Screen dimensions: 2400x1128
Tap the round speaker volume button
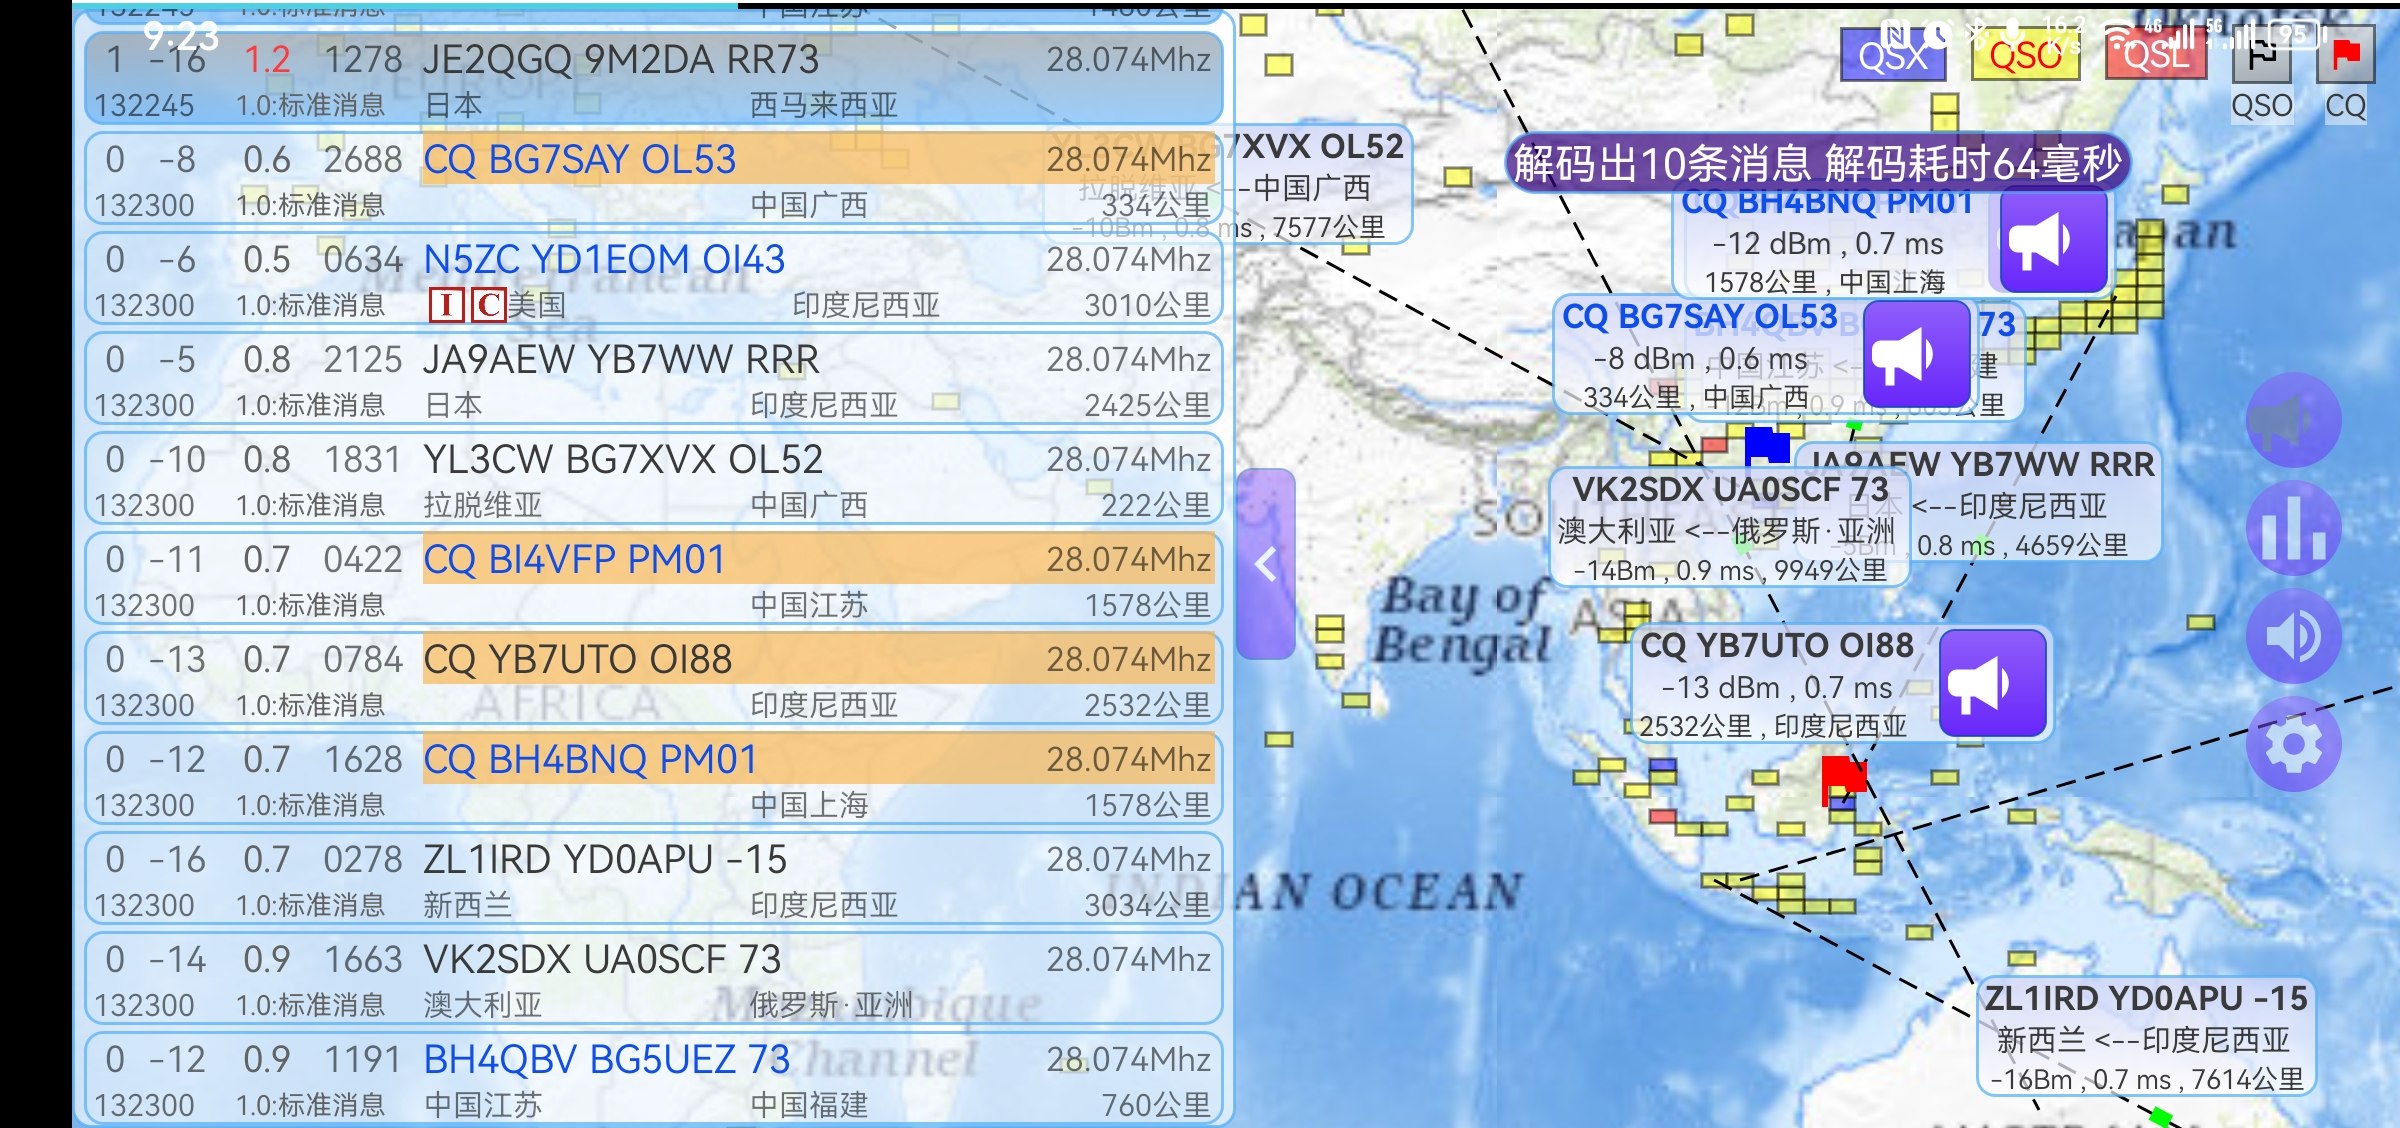(2293, 637)
